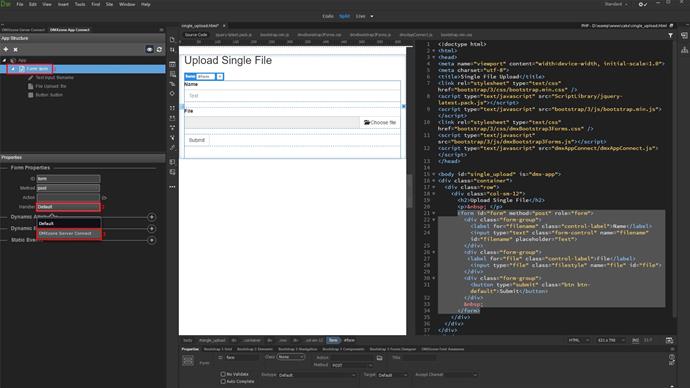Add a Dynamic Attribute with the plus button

pyautogui.click(x=151, y=217)
